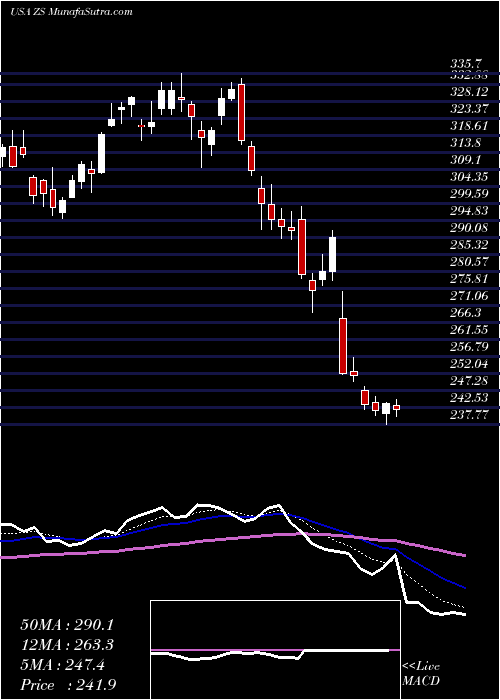Image resolution: width=500 pixels, height=700 pixels.
Task: Select the 304.35 price level label
Action: click(x=471, y=177)
